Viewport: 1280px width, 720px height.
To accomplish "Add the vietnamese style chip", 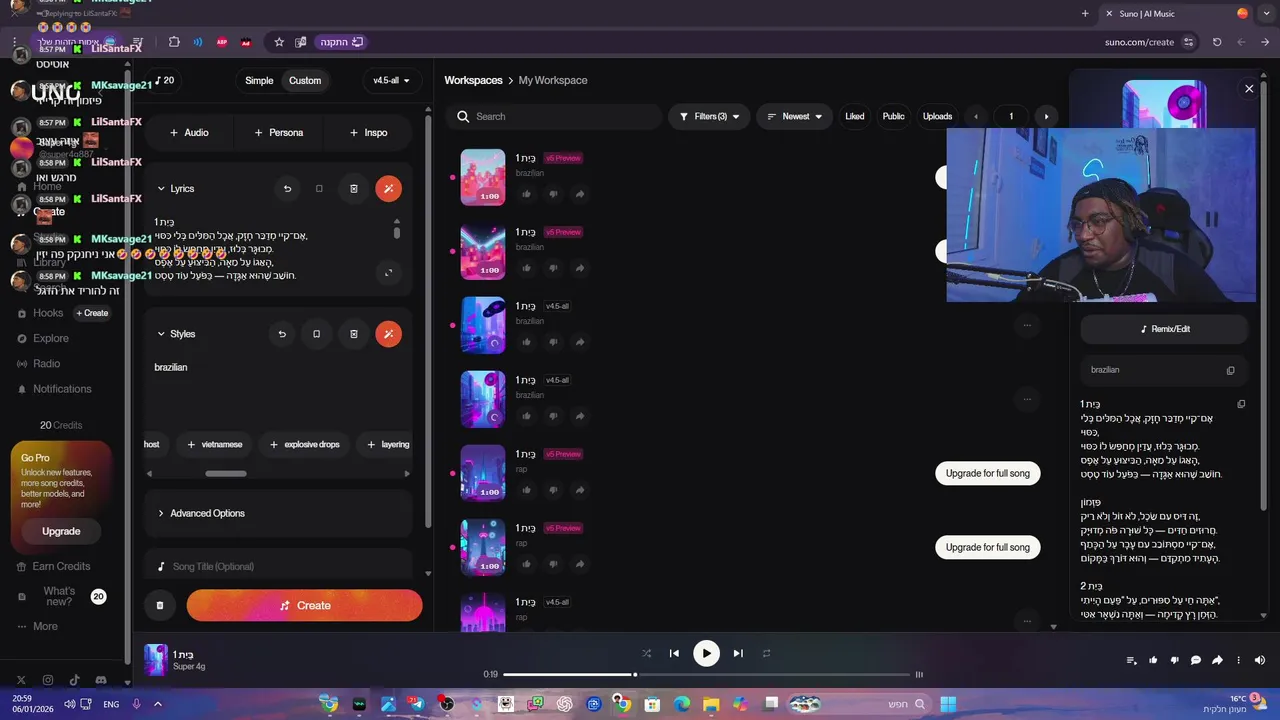I will 214,444.
